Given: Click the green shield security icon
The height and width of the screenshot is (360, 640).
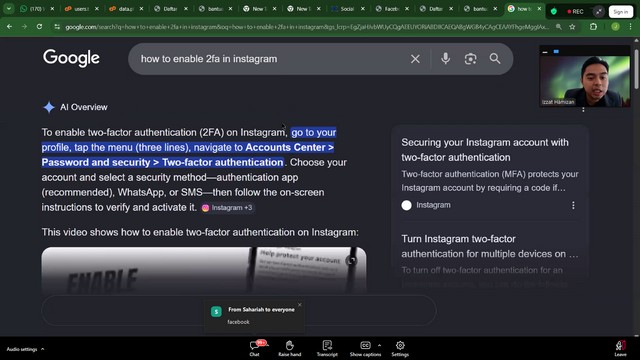Looking at the screenshot, I should (x=553, y=11).
